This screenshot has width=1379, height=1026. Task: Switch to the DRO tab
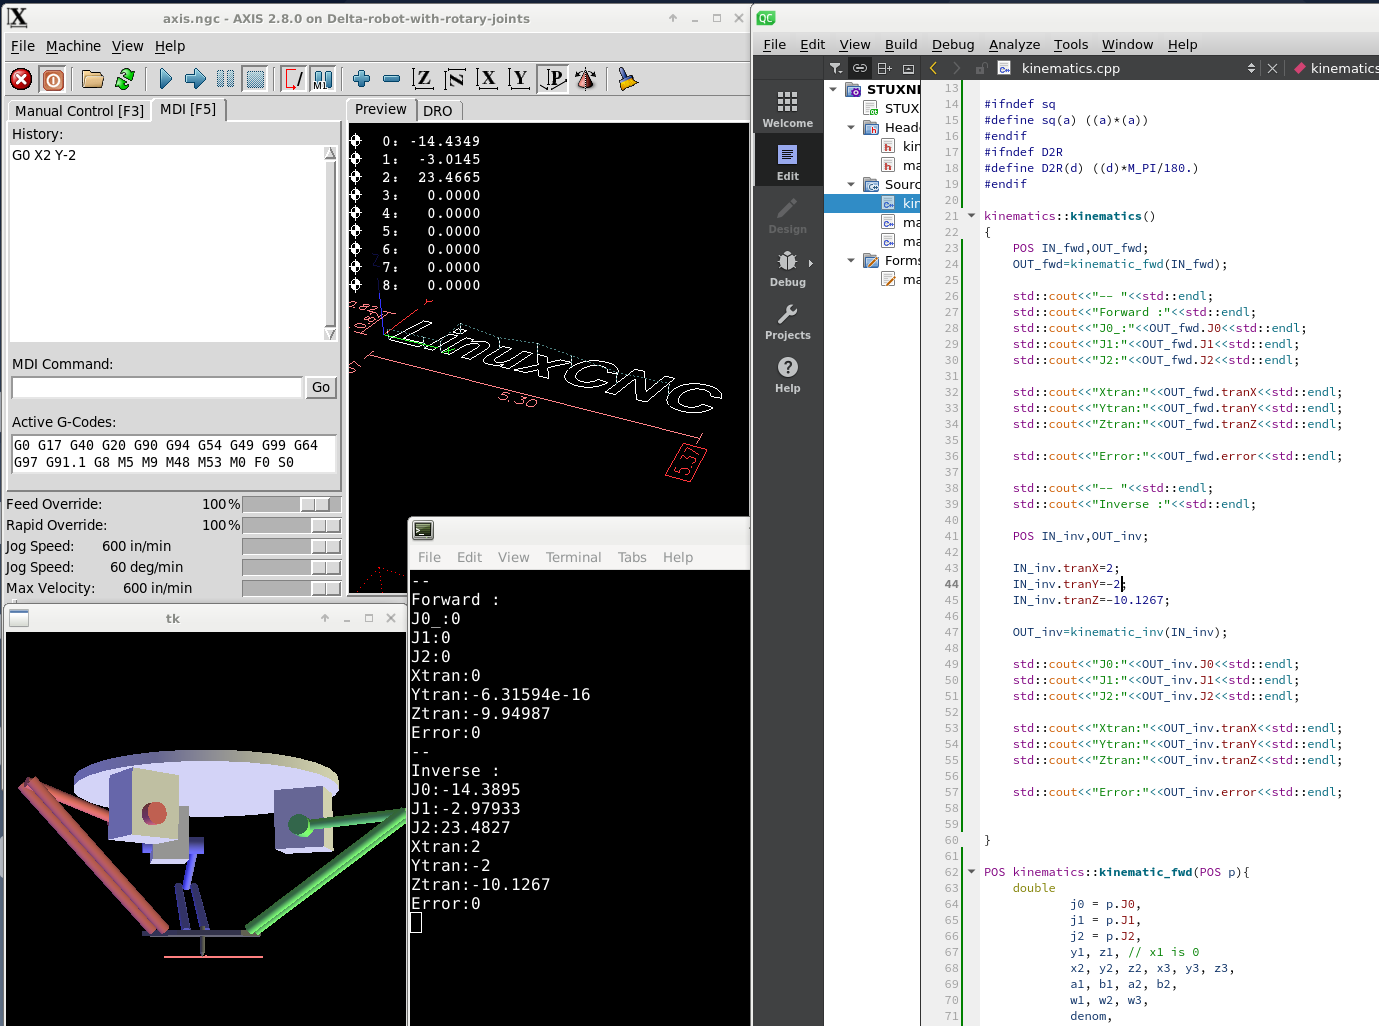click(438, 111)
